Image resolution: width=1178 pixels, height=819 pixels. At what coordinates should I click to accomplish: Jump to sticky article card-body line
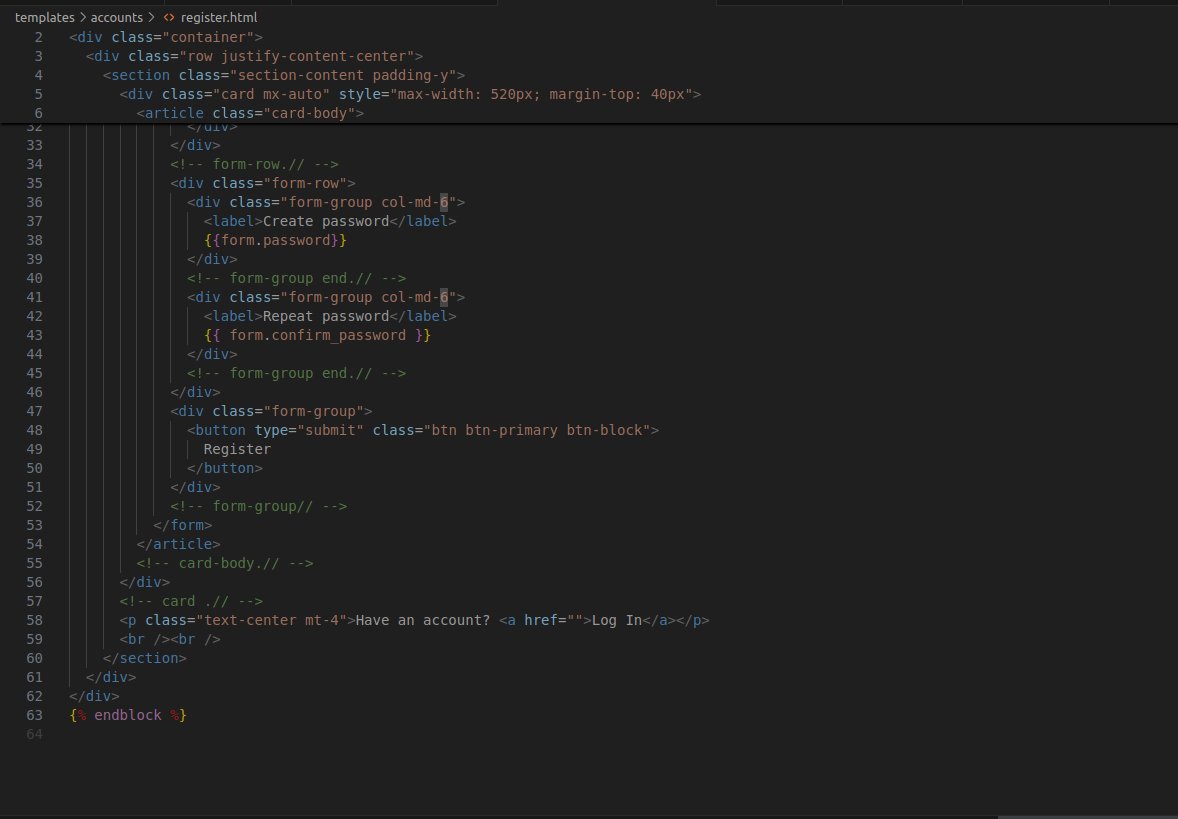pyautogui.click(x=250, y=113)
